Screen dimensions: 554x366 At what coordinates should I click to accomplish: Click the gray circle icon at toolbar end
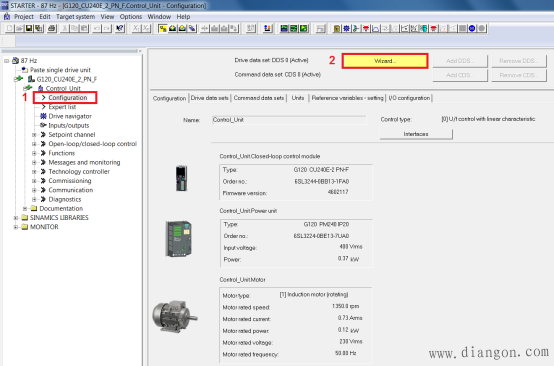482,28
